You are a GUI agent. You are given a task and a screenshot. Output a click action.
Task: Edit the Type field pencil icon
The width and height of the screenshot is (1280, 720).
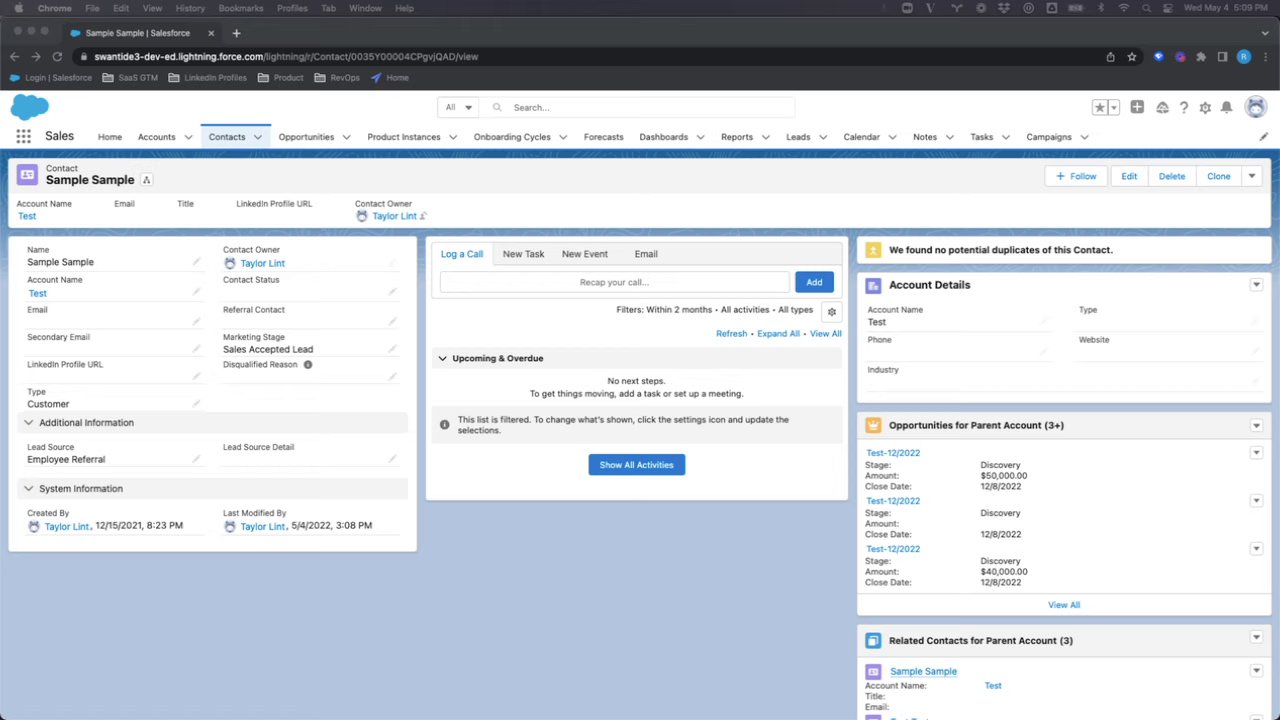click(x=196, y=404)
